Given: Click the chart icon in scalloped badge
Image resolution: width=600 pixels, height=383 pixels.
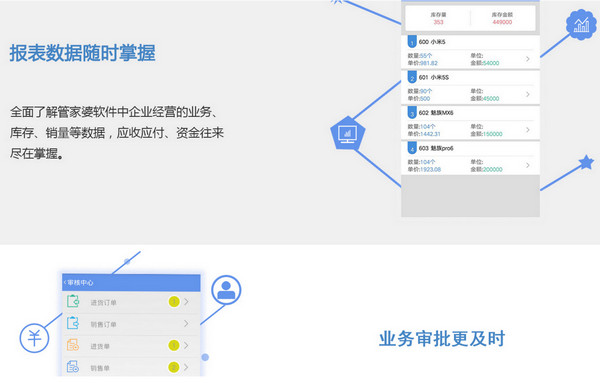Looking at the screenshot, I should pos(581,24).
